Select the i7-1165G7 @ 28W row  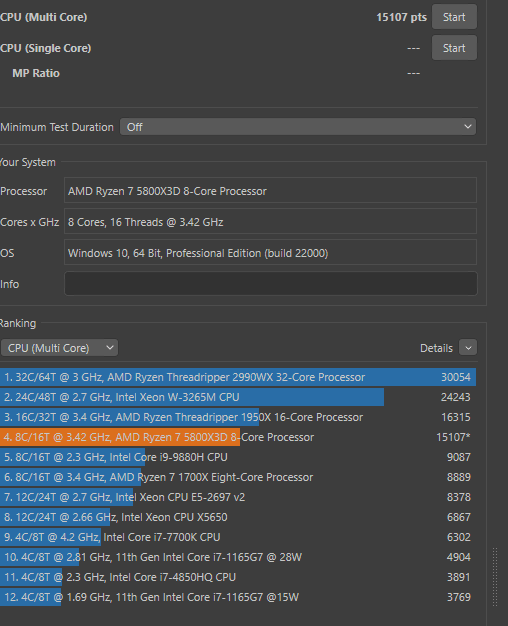click(238, 557)
